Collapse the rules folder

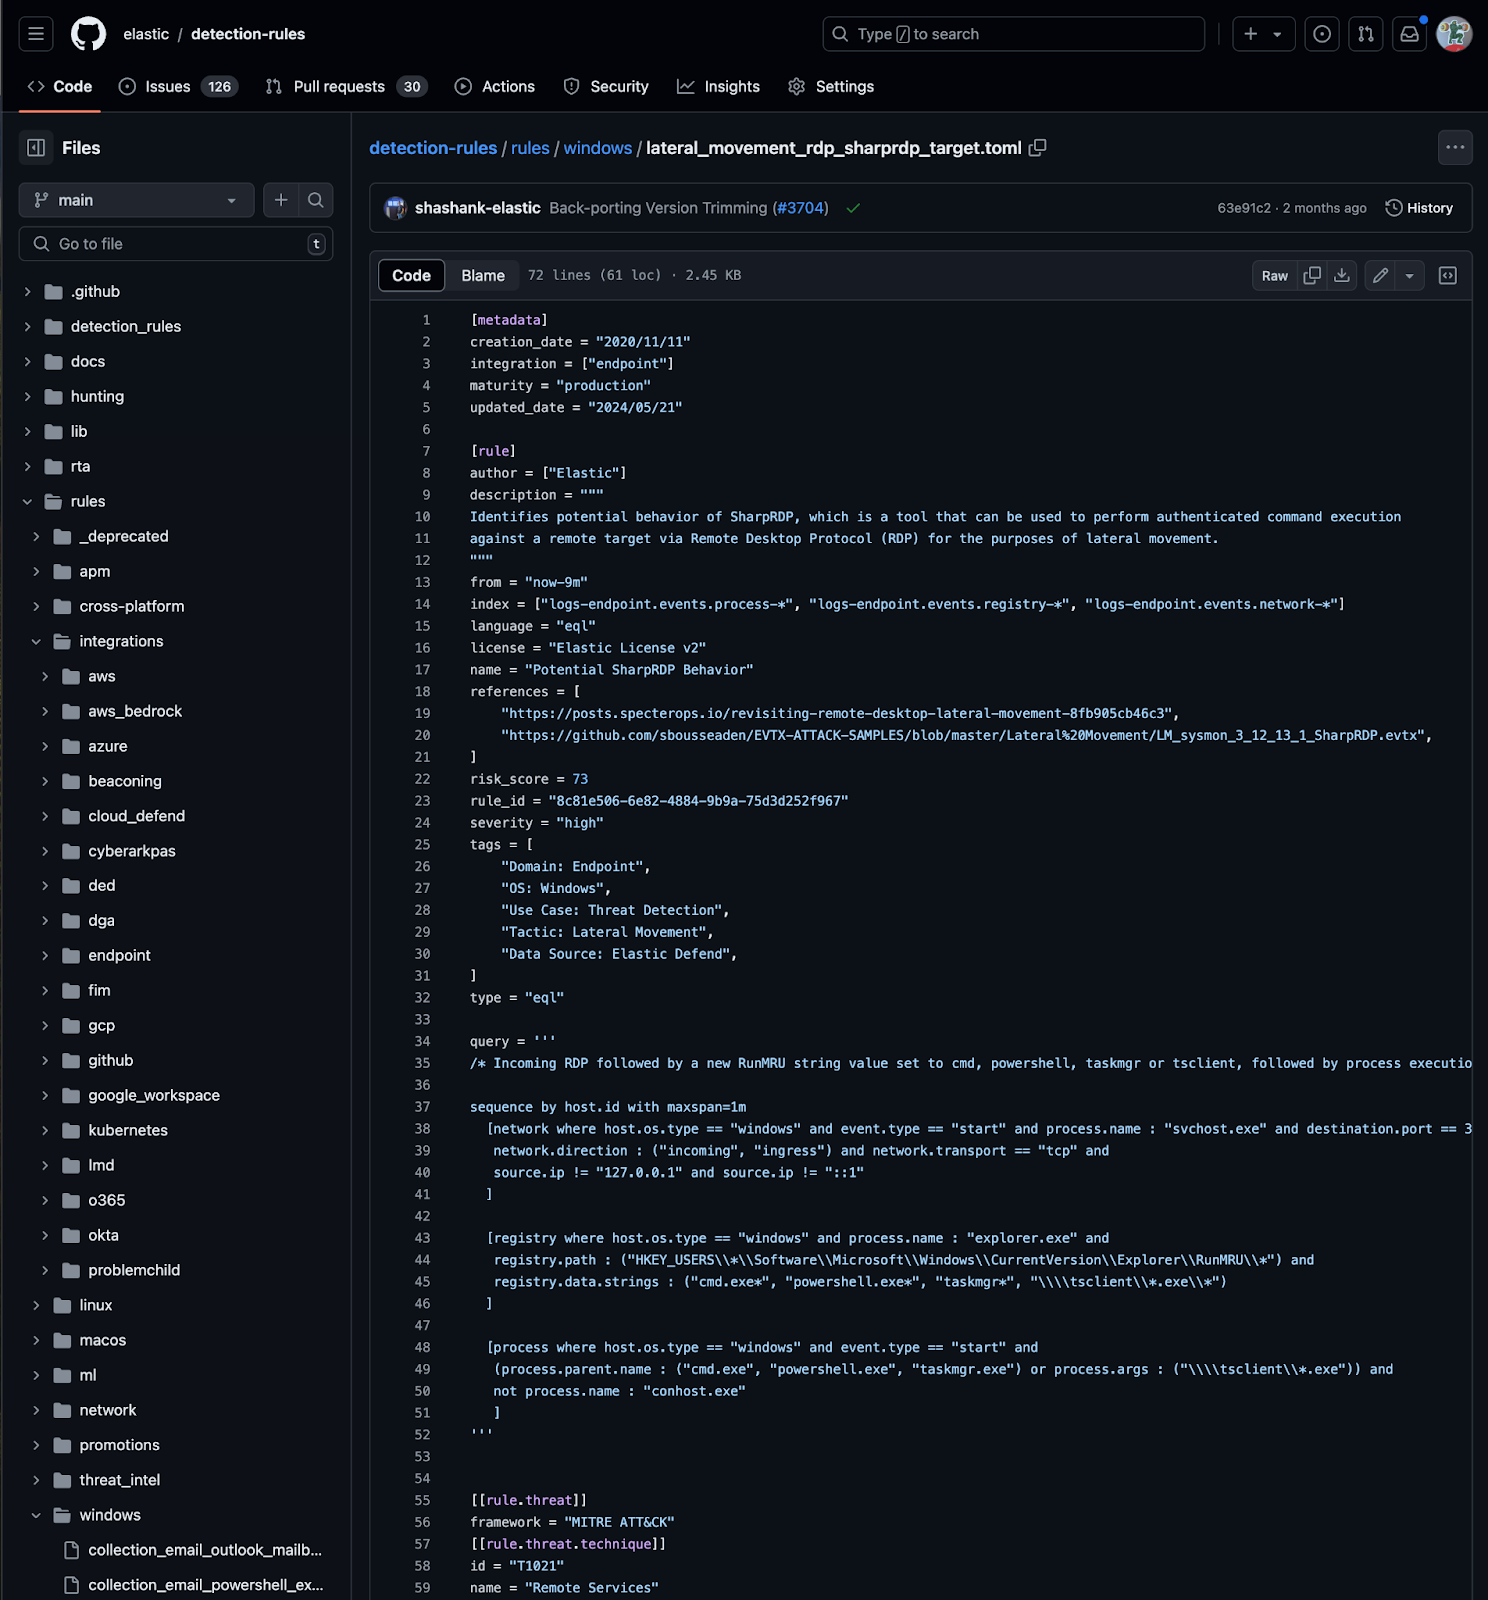[27, 502]
